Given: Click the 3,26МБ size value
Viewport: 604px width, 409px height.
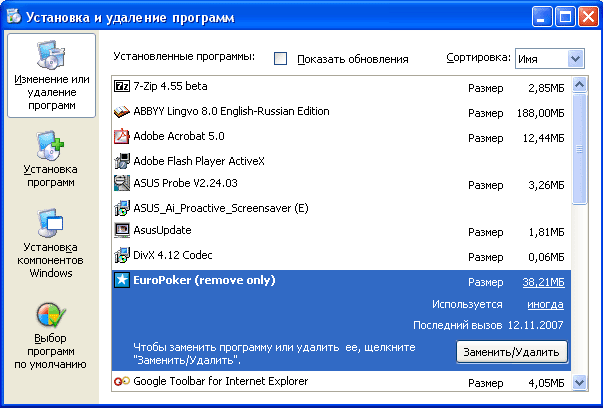Looking at the screenshot, I should tap(546, 185).
